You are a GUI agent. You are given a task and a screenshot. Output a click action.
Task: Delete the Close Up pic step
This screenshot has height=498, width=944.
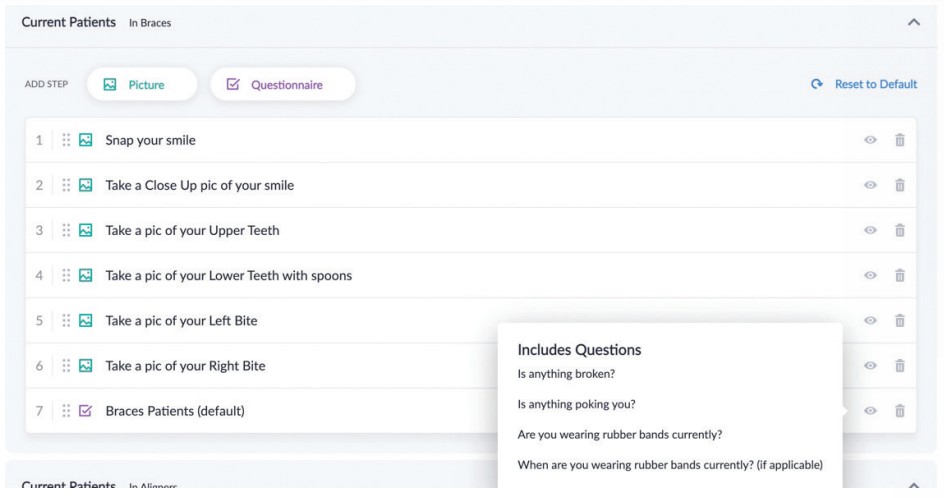pos(899,185)
